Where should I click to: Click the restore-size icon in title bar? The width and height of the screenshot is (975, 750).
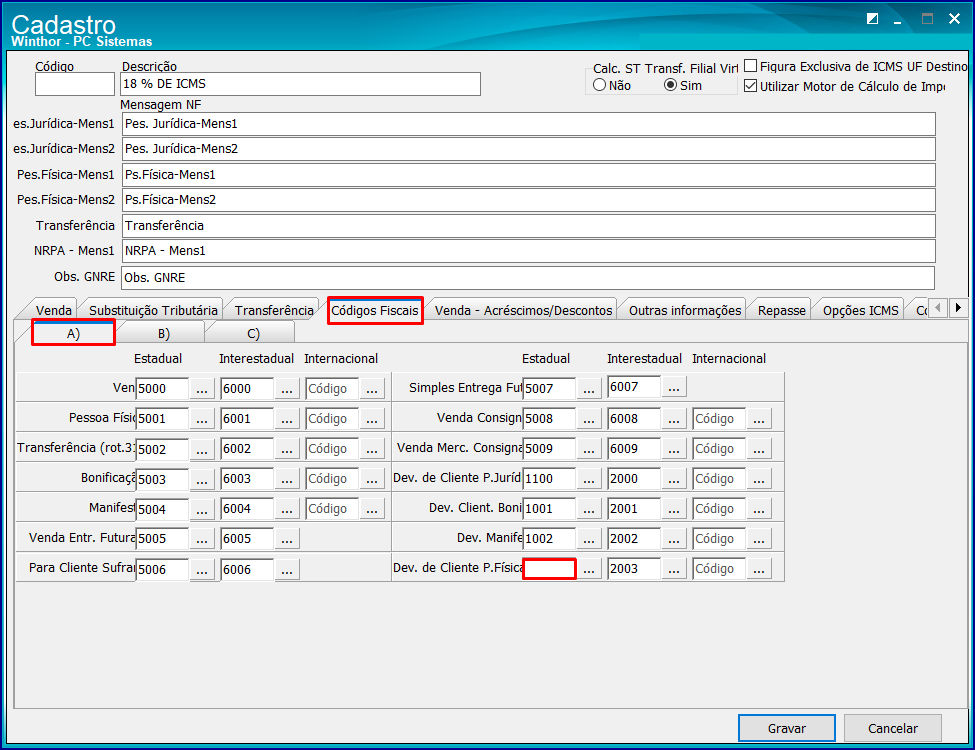coord(872,19)
